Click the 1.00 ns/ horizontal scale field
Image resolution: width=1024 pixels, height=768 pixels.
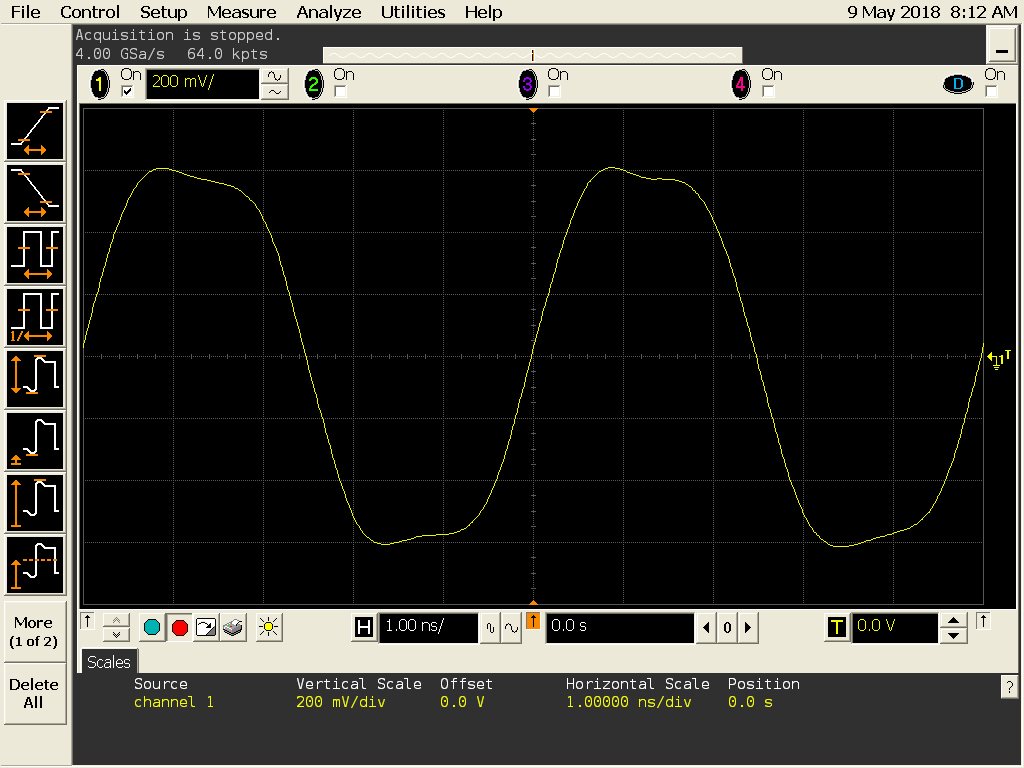[x=428, y=626]
